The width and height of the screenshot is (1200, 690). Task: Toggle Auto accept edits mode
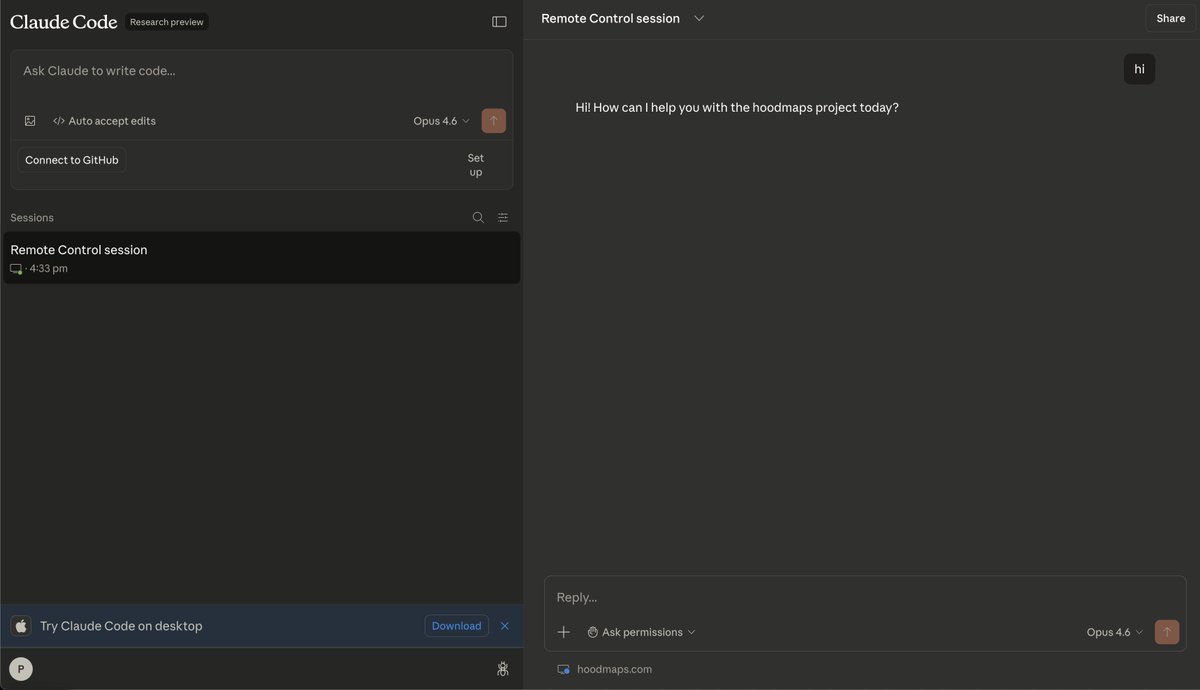[105, 121]
